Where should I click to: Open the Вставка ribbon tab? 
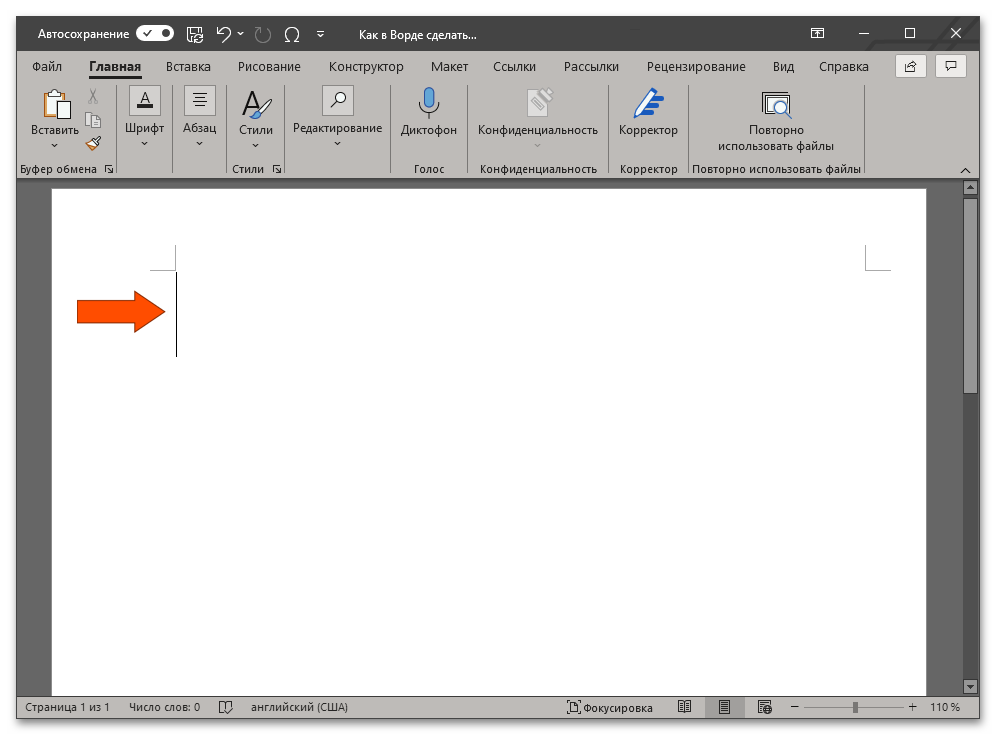tap(188, 67)
